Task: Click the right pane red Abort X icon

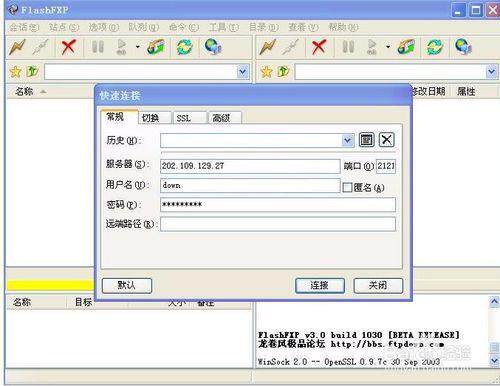Action: (x=319, y=47)
